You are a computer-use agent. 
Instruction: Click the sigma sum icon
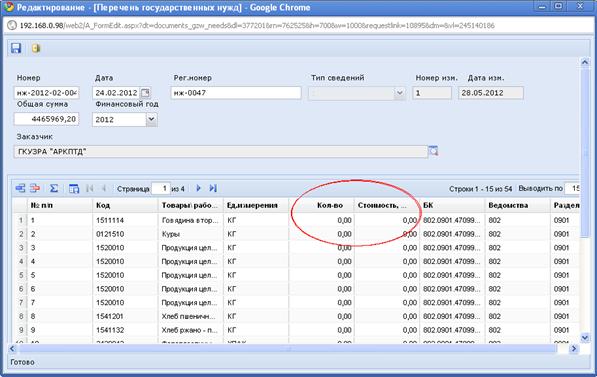coord(54,188)
